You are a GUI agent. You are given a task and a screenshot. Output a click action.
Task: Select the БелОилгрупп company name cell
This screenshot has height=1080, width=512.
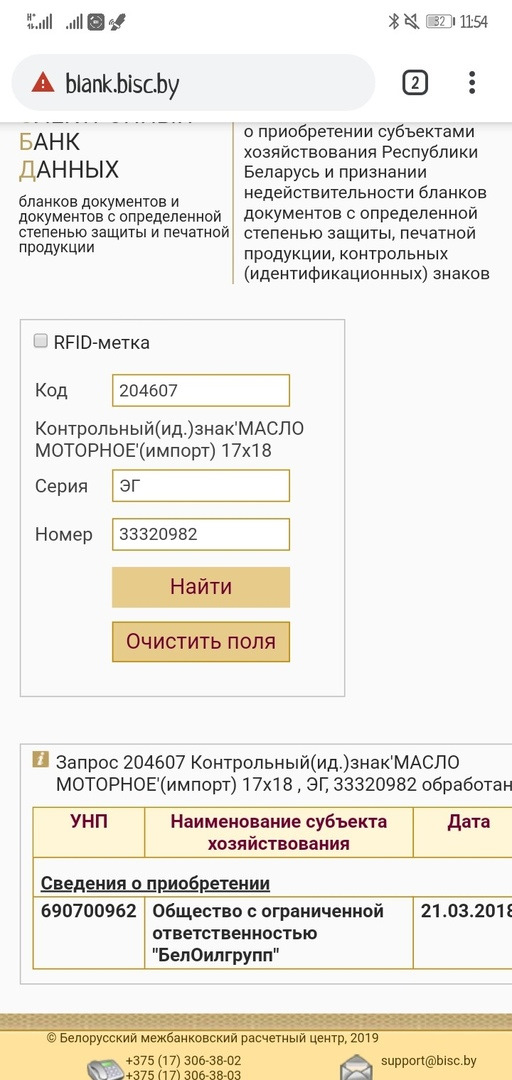pos(279,933)
